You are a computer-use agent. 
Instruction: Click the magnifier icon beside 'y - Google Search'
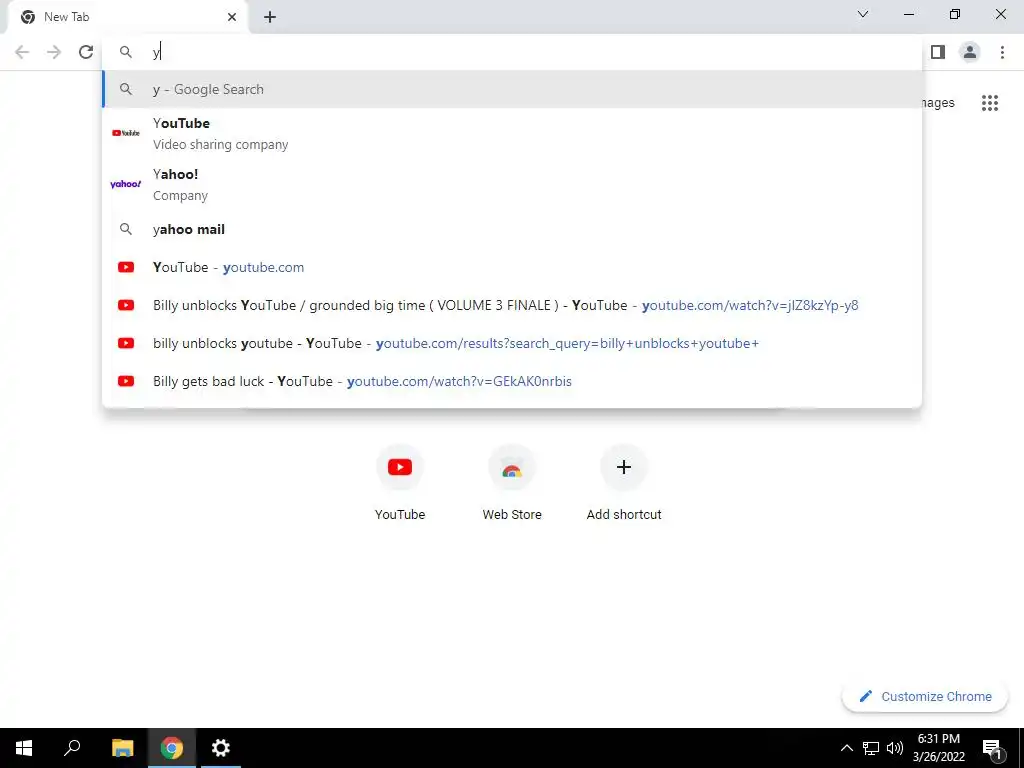click(x=126, y=89)
